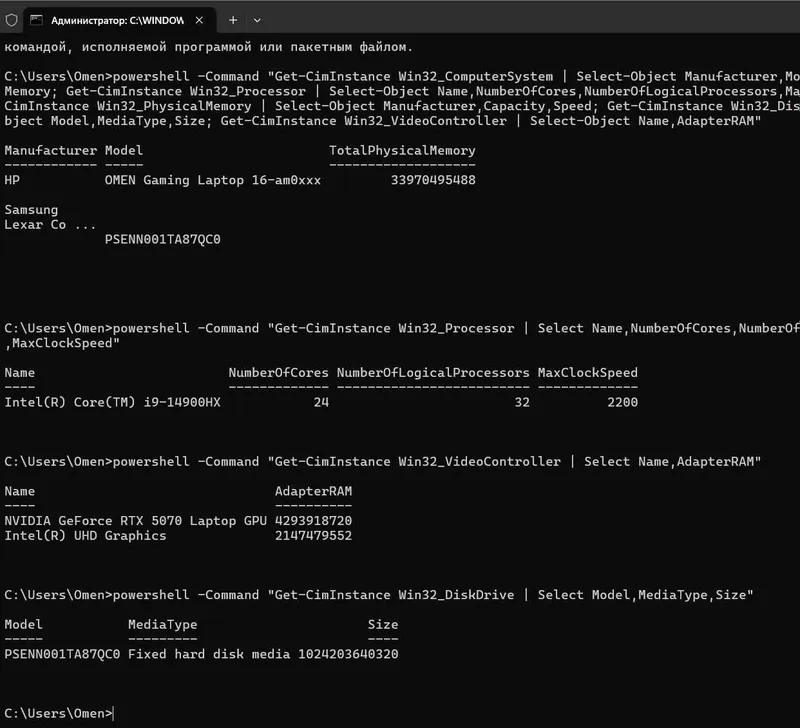Screen dimensions: 800x728
Task: Click the NumberOfLogicalProcessors column header
Action: click(433, 373)
